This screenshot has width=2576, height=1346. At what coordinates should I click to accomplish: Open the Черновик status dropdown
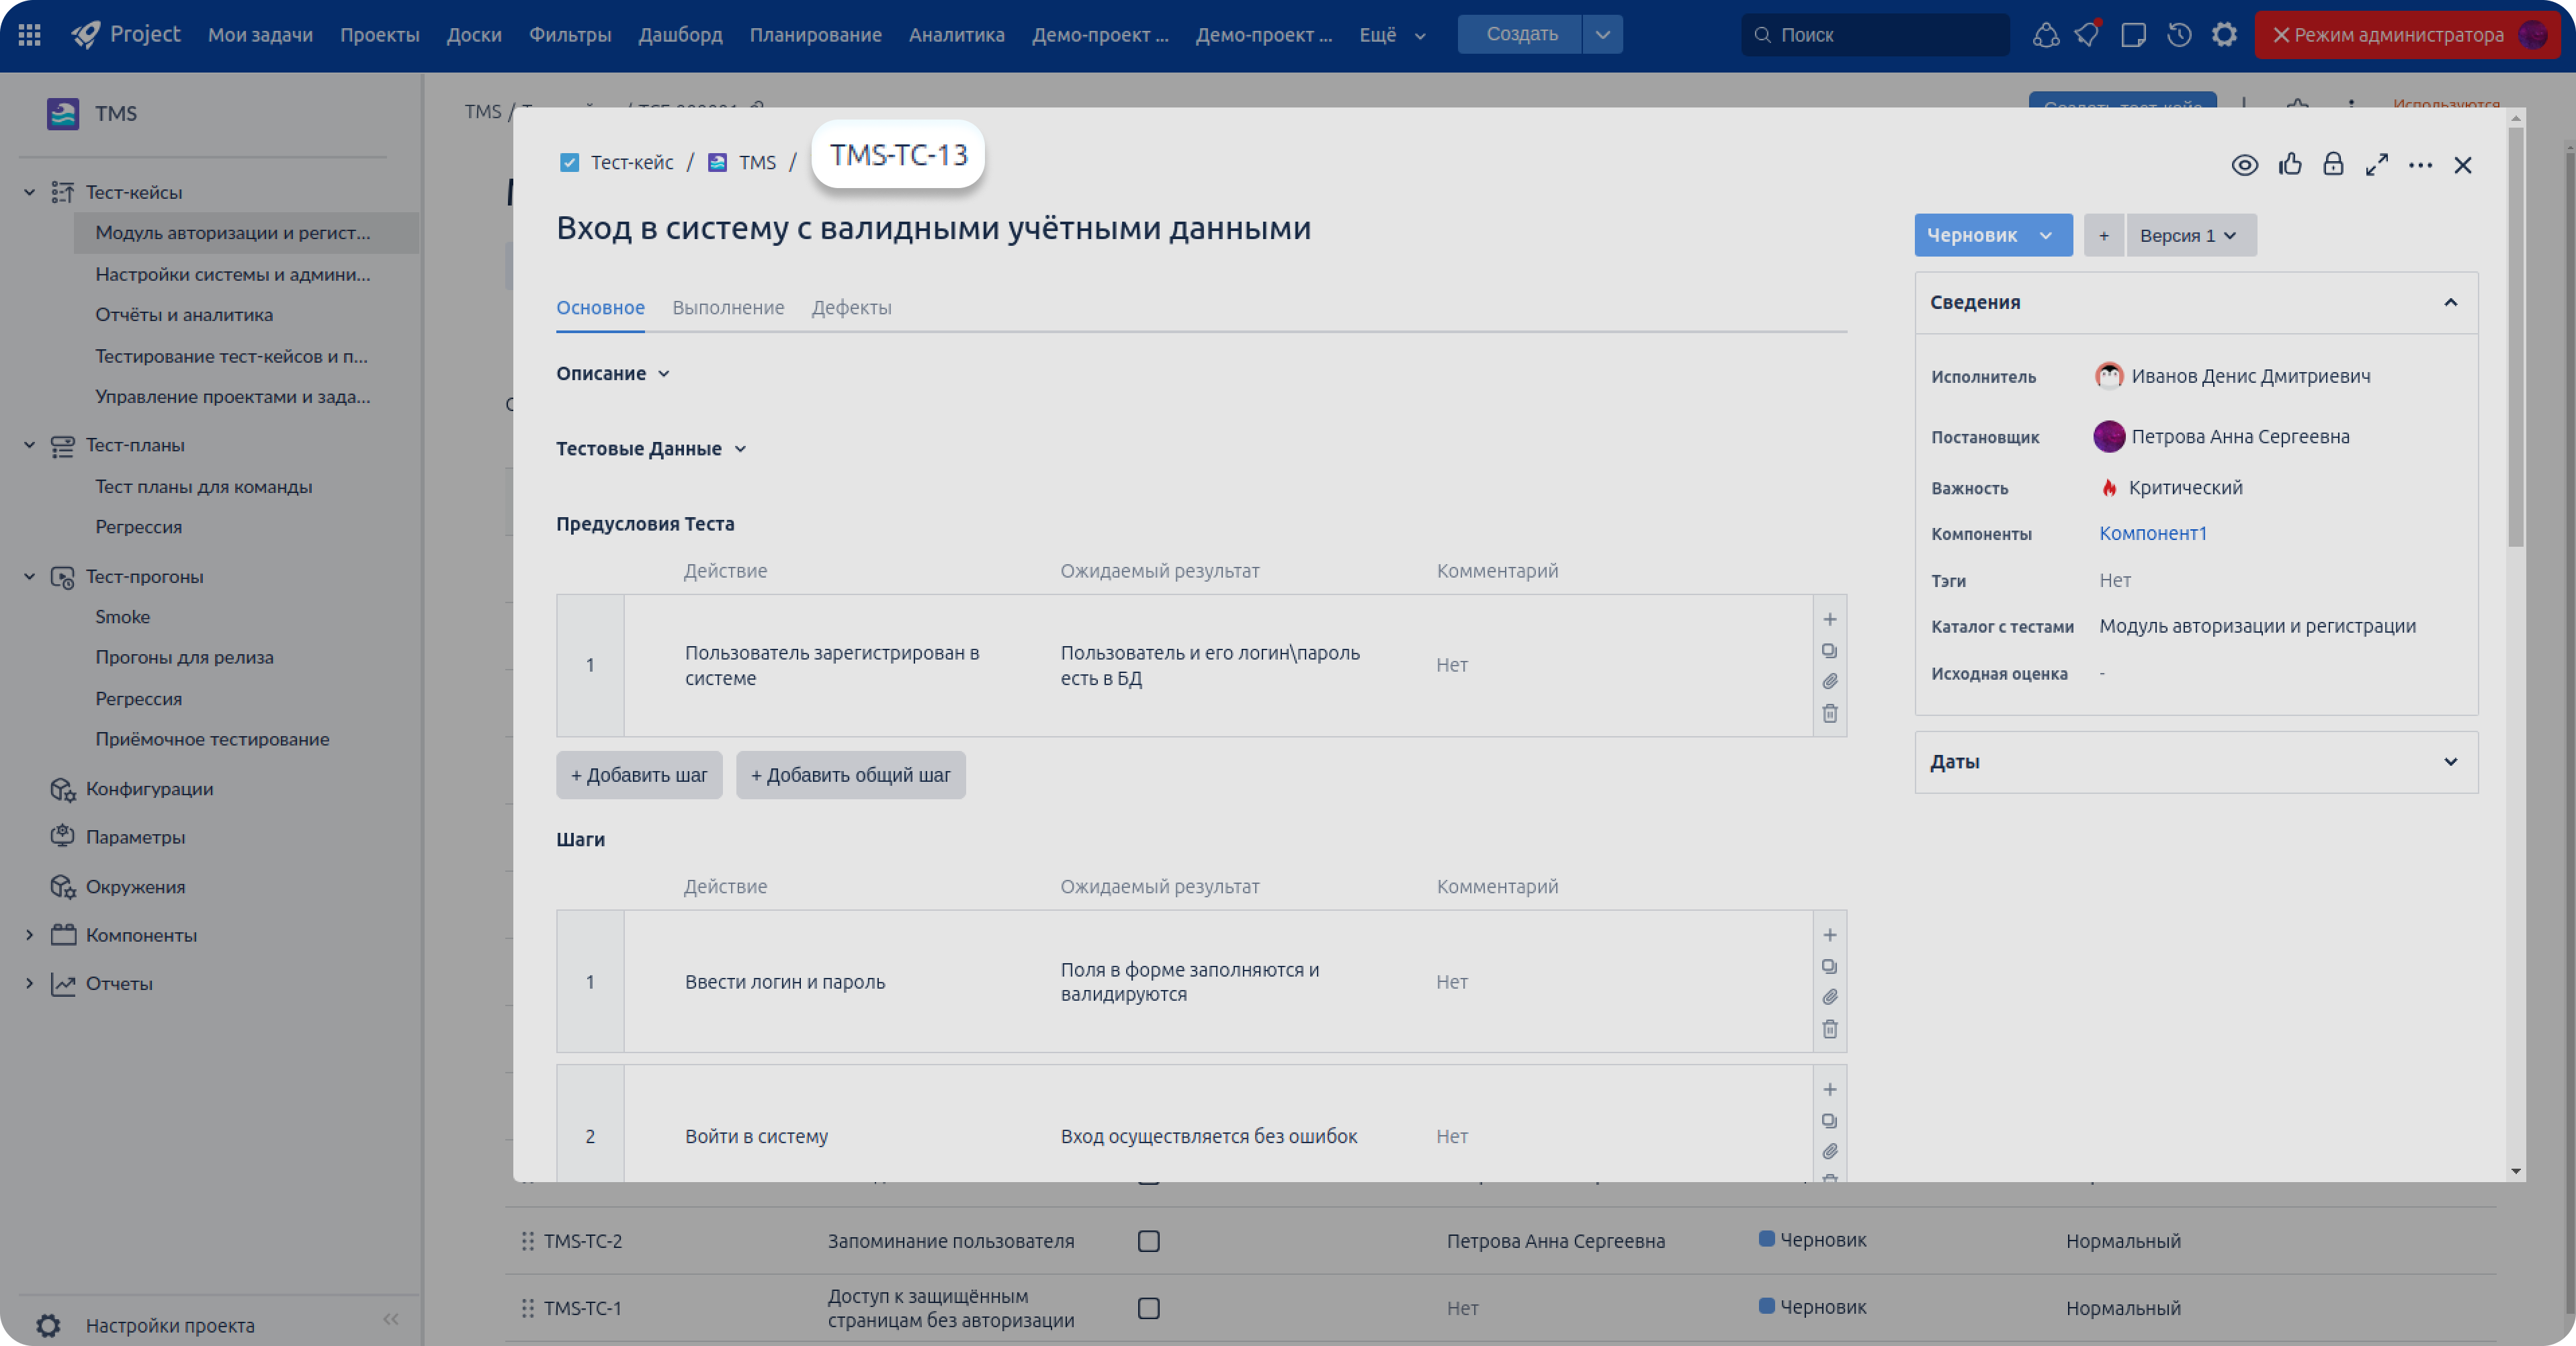click(1992, 235)
